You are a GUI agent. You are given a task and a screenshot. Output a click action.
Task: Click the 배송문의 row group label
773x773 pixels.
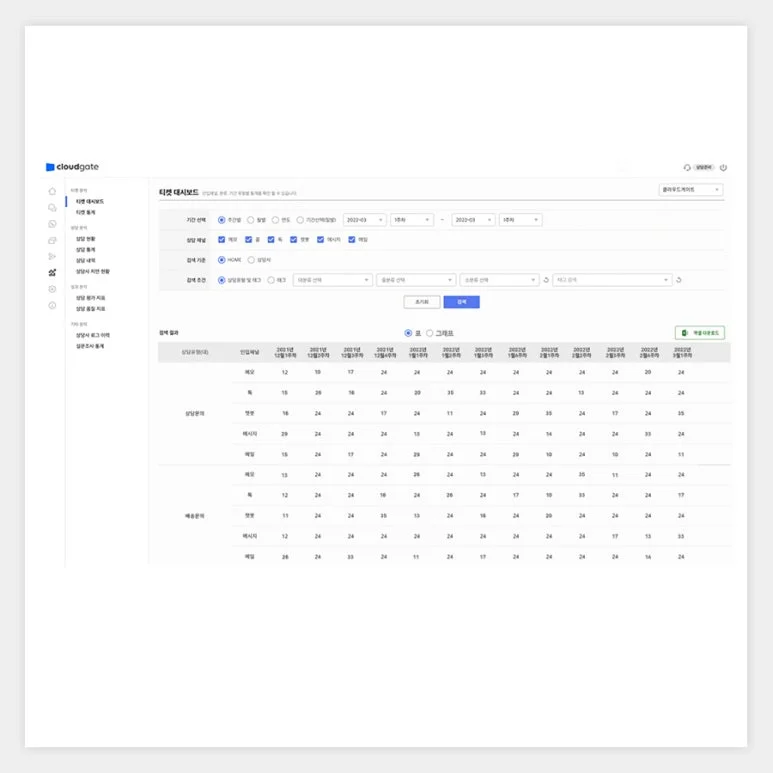point(195,516)
